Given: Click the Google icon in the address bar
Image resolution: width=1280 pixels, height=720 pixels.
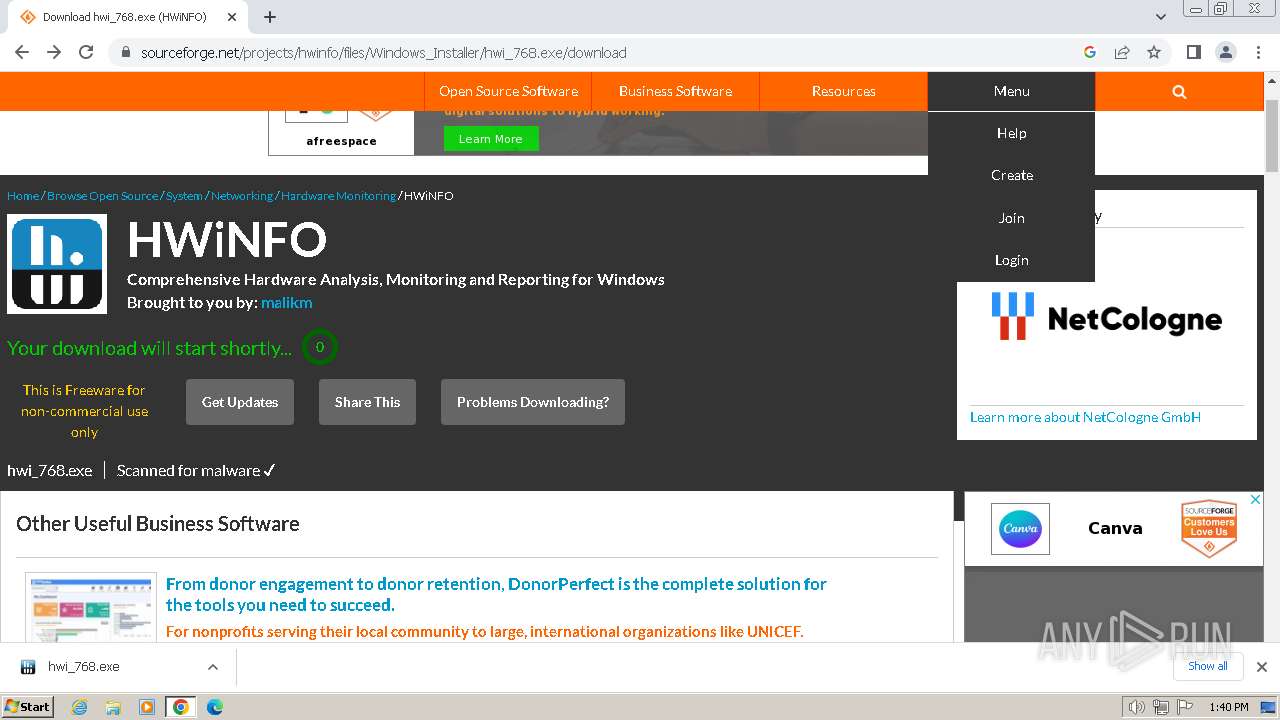Looking at the screenshot, I should coord(1090,52).
